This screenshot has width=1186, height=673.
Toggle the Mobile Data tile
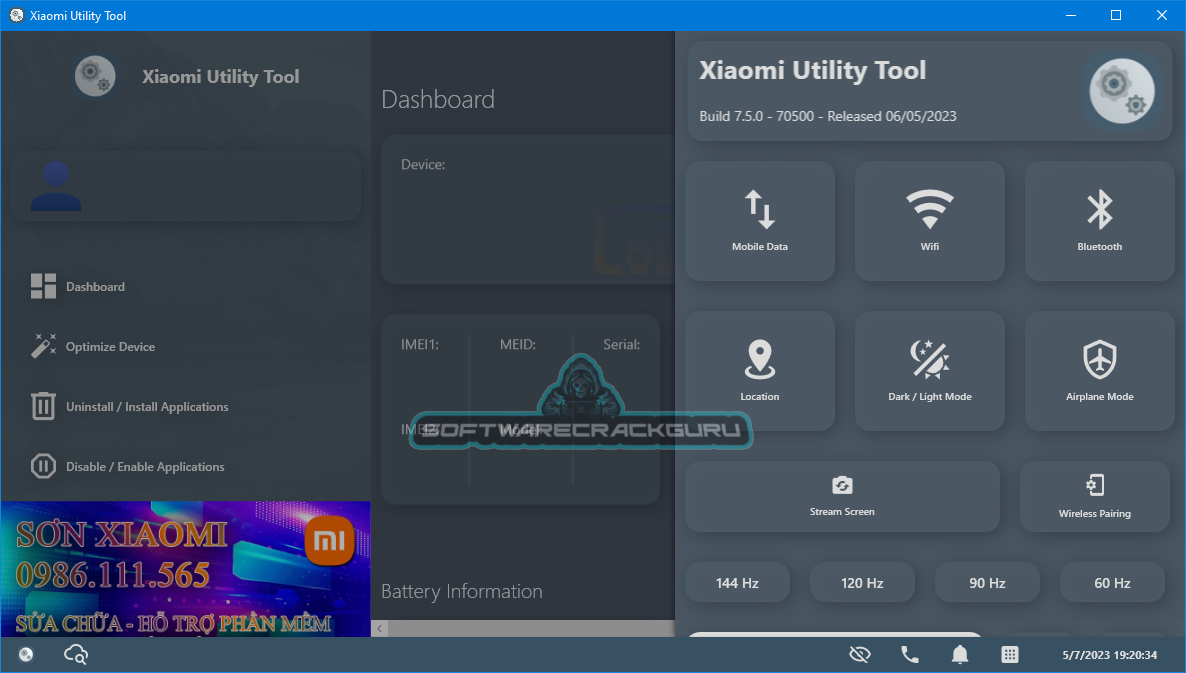pos(759,221)
